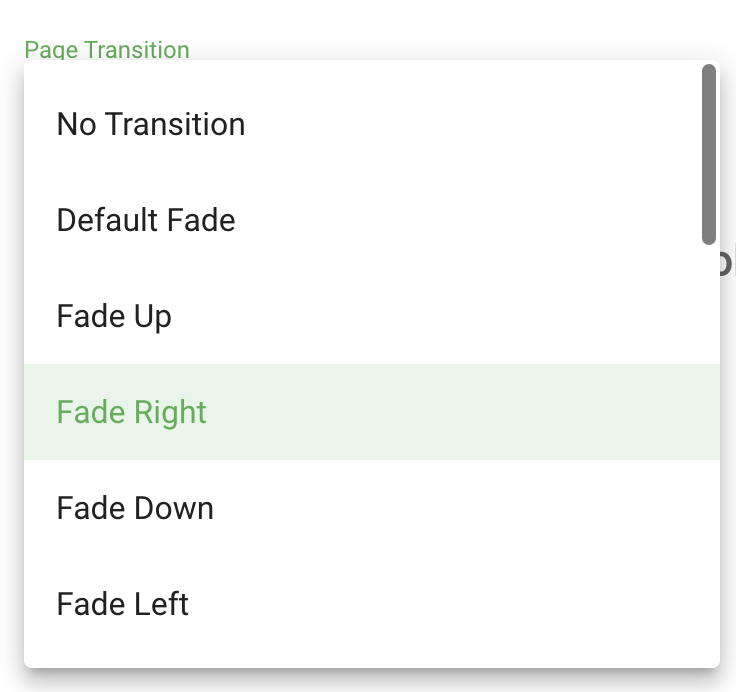Viewport: 736px width, 692px height.
Task: Click the dropdown list's gray scrollbar thumb
Action: 709,154
